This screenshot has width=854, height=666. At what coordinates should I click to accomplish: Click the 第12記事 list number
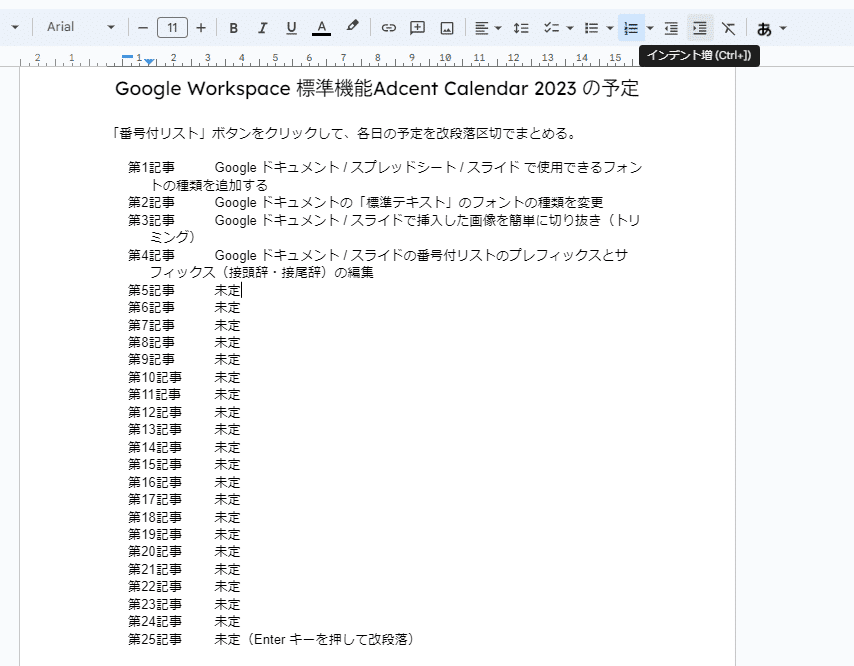coord(155,412)
